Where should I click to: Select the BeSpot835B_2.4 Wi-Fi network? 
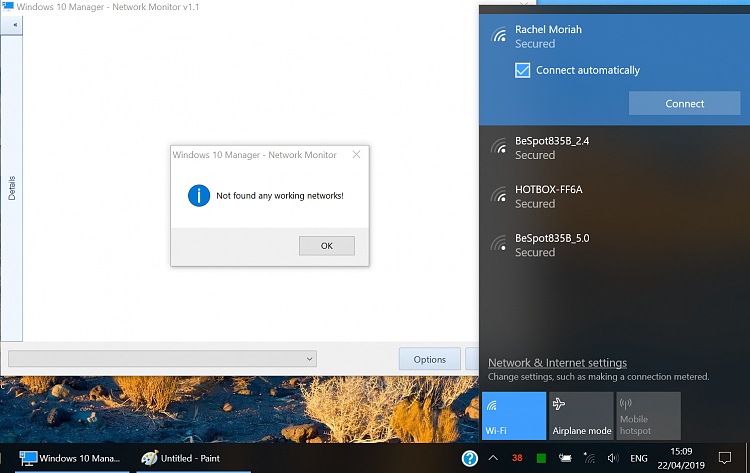click(614, 148)
